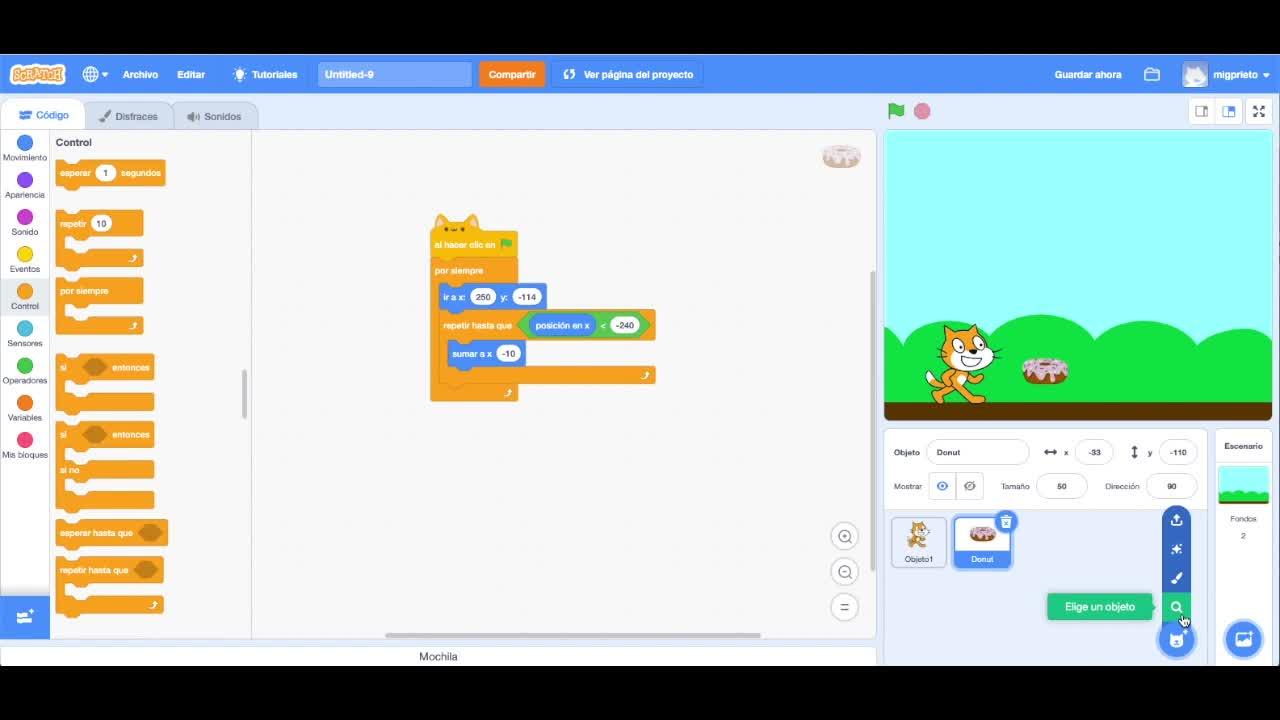Click the Dirección direction field
The height and width of the screenshot is (720, 1280).
click(x=1171, y=486)
